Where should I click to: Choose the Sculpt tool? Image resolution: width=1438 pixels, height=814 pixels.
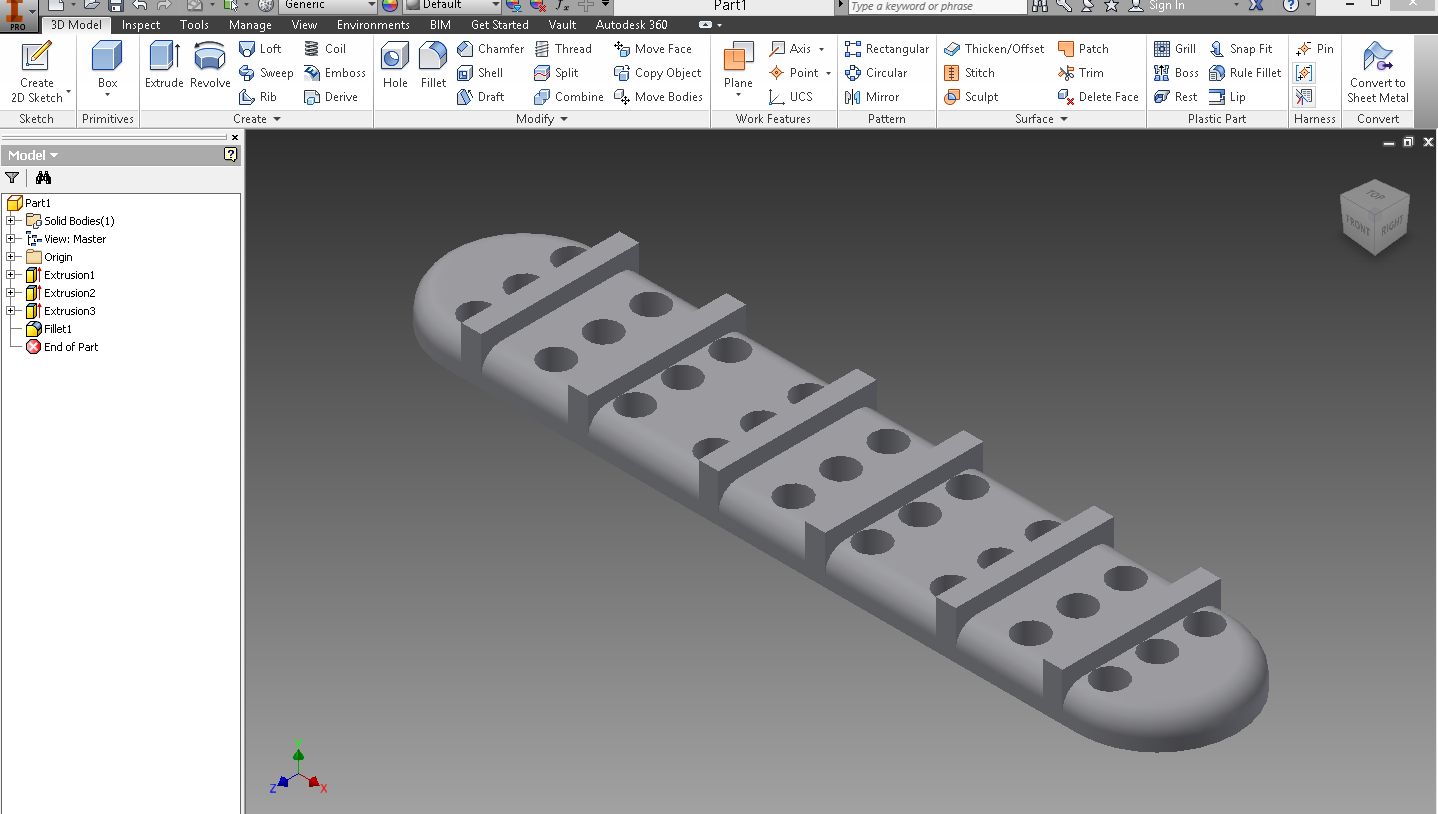971,97
